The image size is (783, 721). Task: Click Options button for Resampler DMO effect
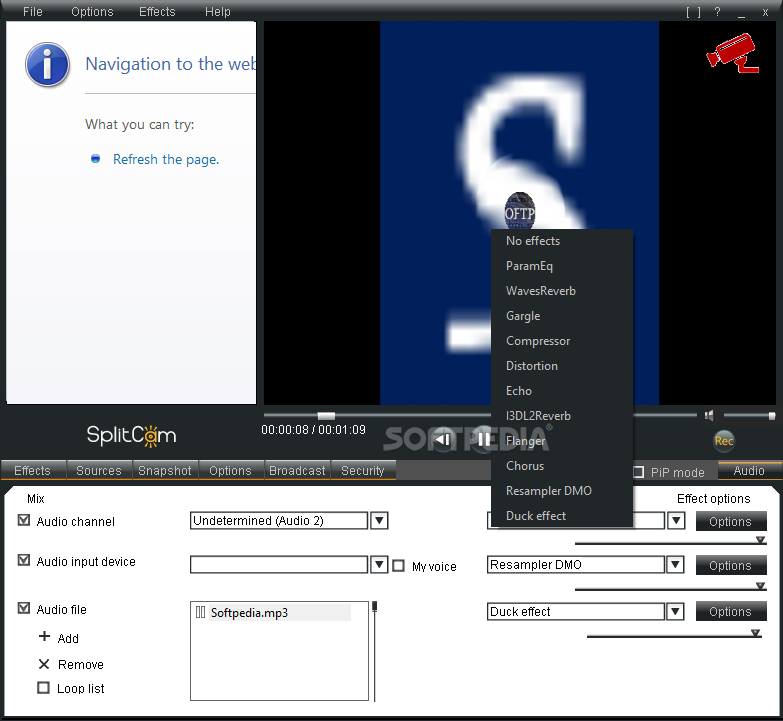(x=731, y=565)
